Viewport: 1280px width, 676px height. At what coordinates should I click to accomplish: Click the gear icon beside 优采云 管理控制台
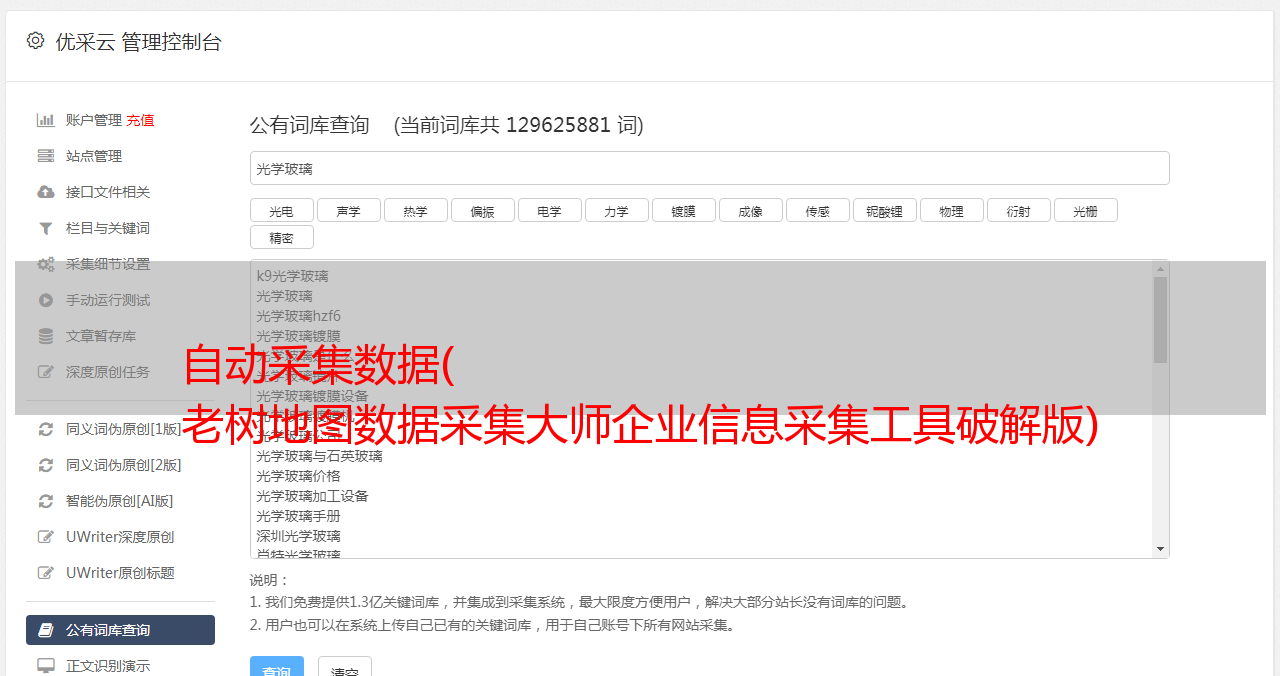(x=36, y=41)
